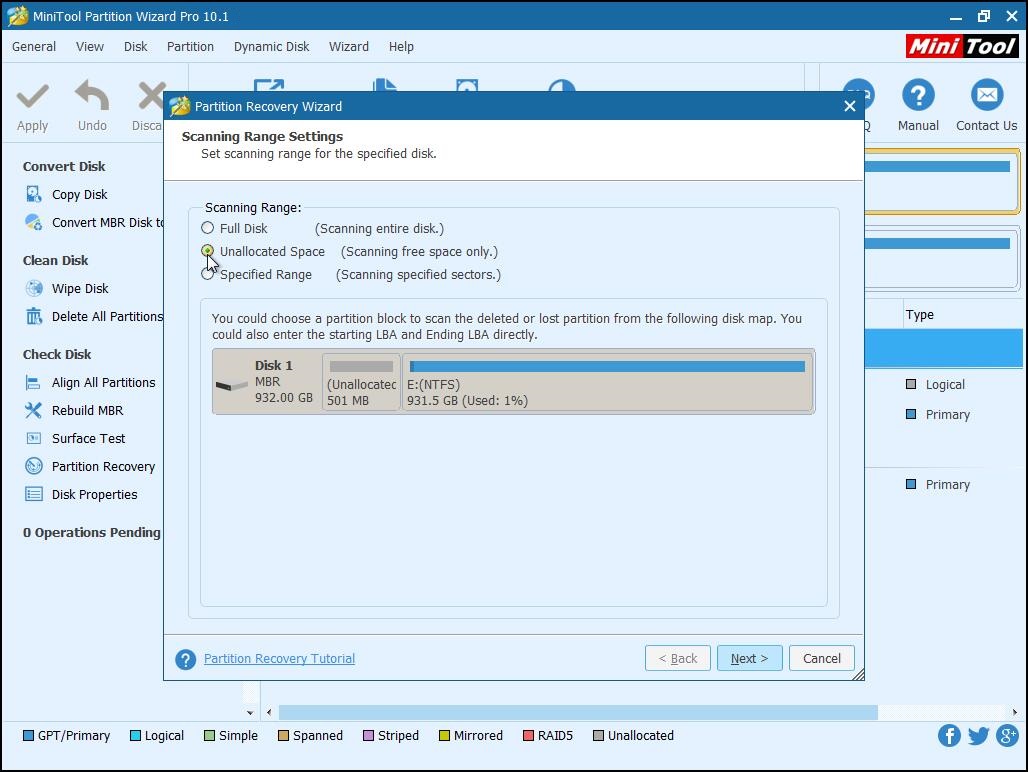The height and width of the screenshot is (772, 1028).
Task: Click the Next button
Action: 749,659
